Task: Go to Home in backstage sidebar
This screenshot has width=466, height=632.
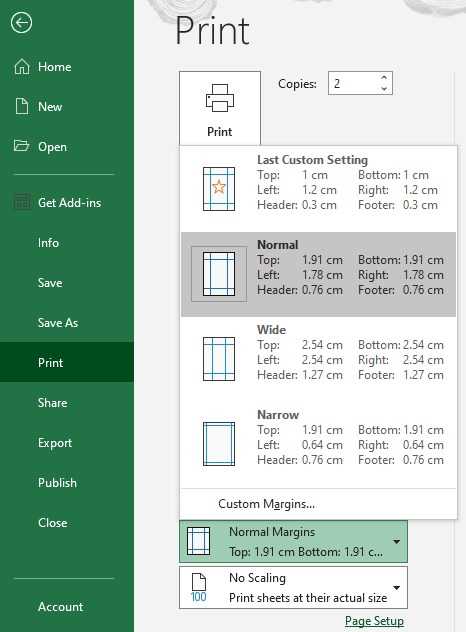Action: click(x=54, y=67)
